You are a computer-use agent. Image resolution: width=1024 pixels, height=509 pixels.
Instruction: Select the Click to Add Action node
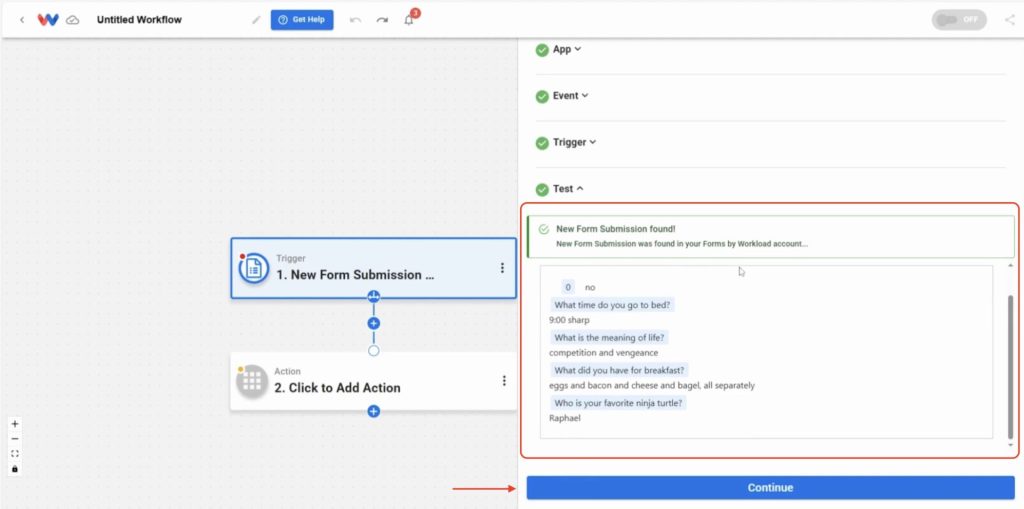(373, 381)
